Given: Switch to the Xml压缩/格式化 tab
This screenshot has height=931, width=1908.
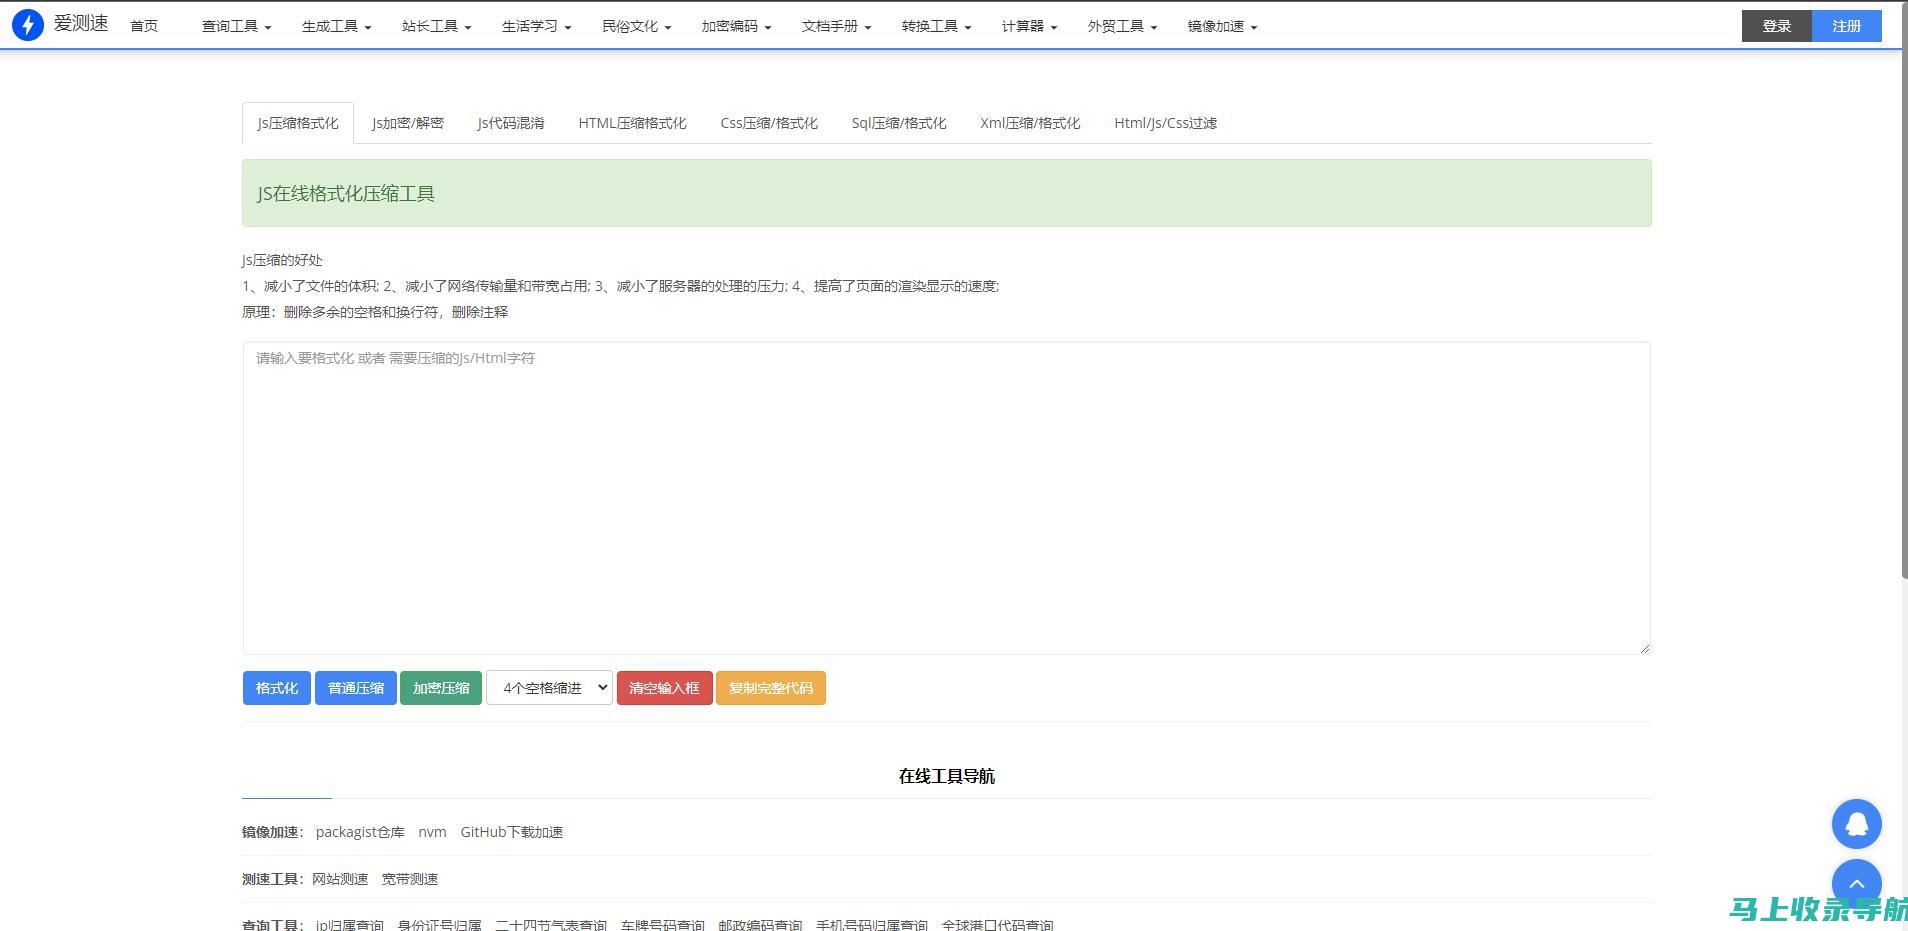Looking at the screenshot, I should [1030, 123].
